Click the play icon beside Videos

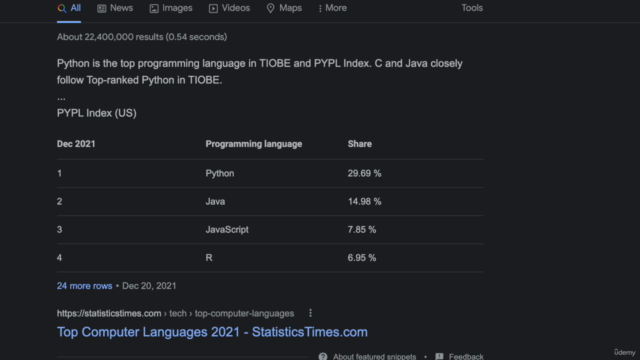point(213,9)
